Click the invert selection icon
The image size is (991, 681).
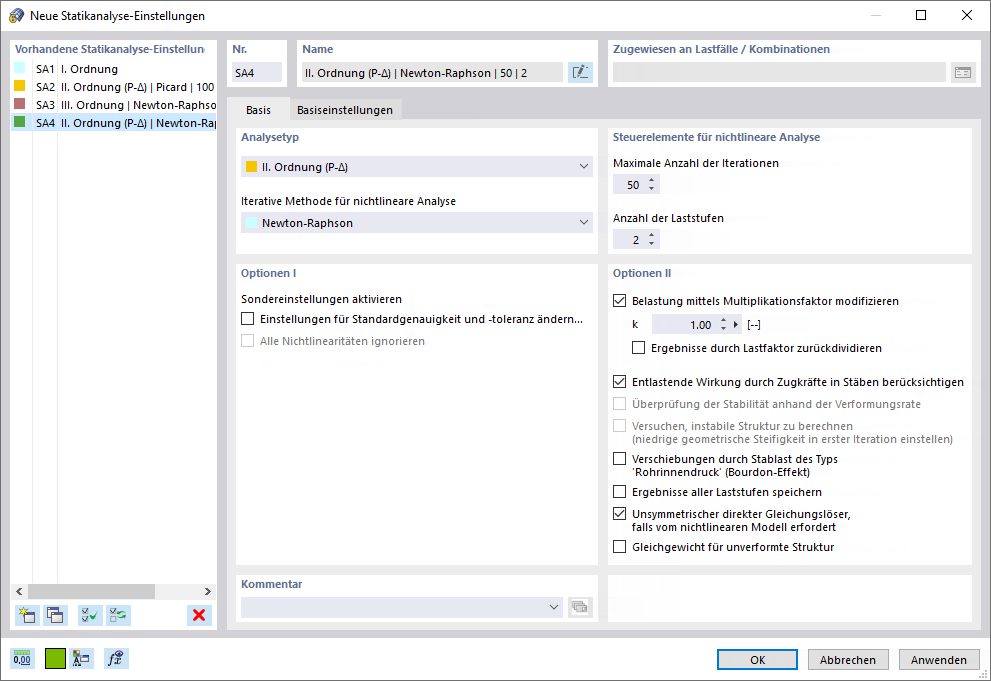(x=118, y=615)
